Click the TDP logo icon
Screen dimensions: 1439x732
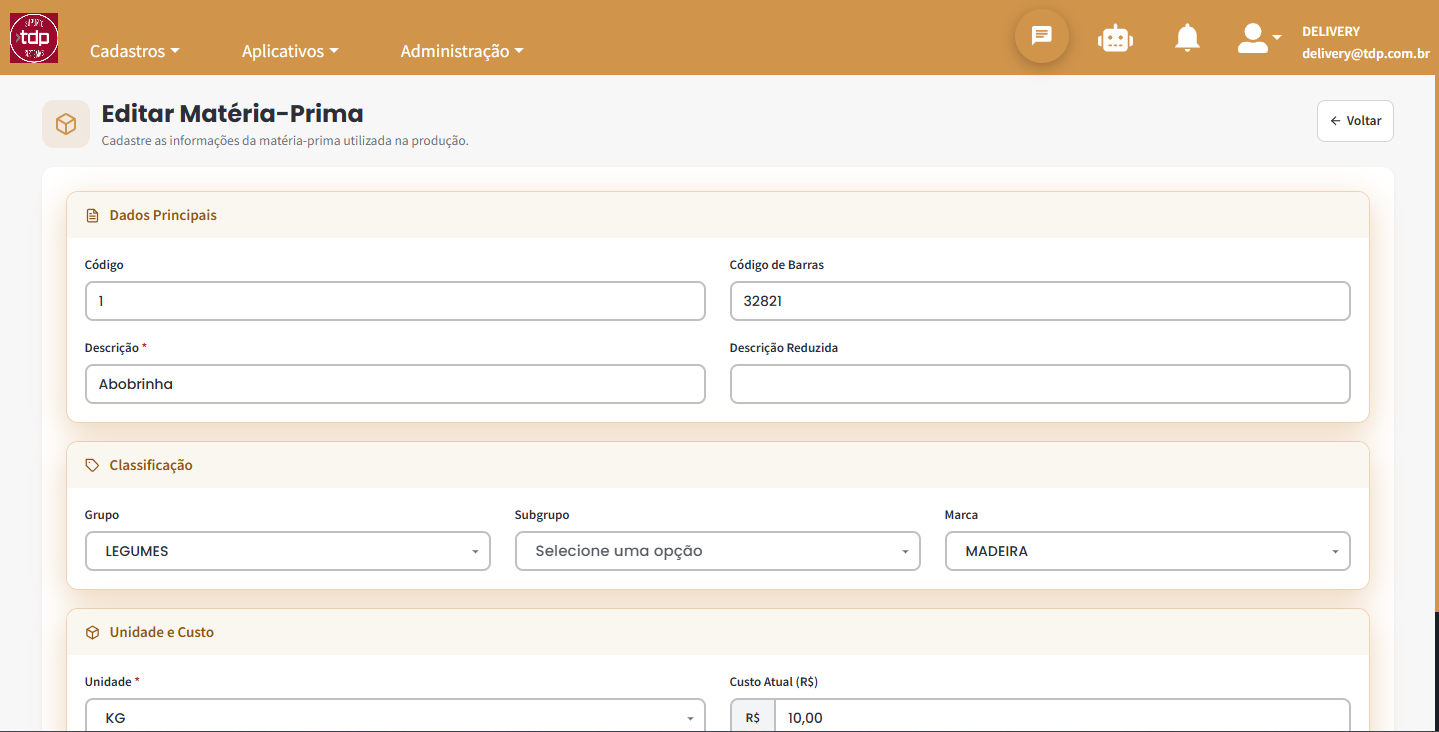click(34, 38)
